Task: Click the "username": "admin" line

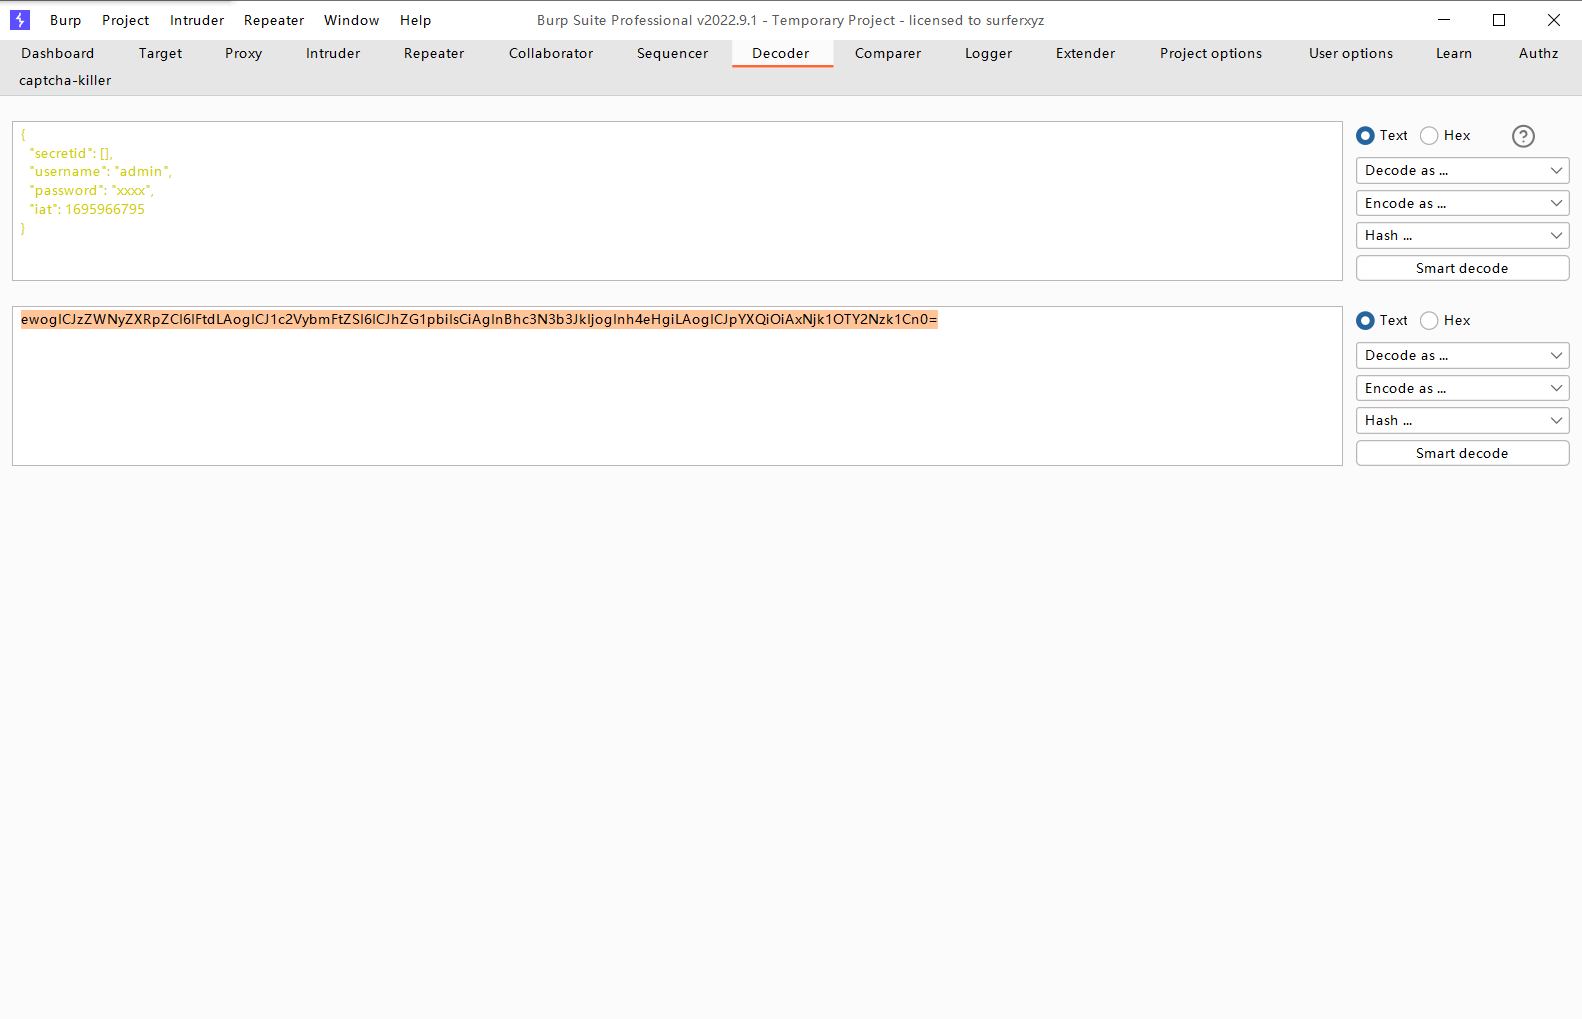Action: [101, 172]
